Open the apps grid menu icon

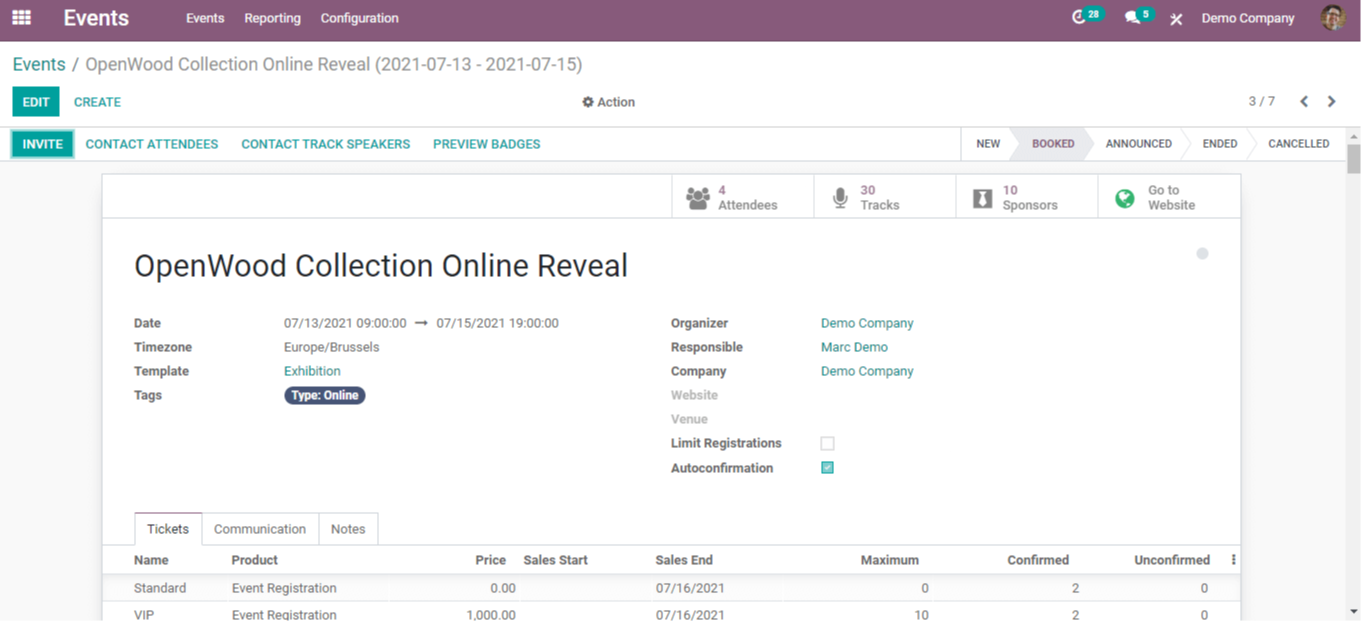pos(21,18)
